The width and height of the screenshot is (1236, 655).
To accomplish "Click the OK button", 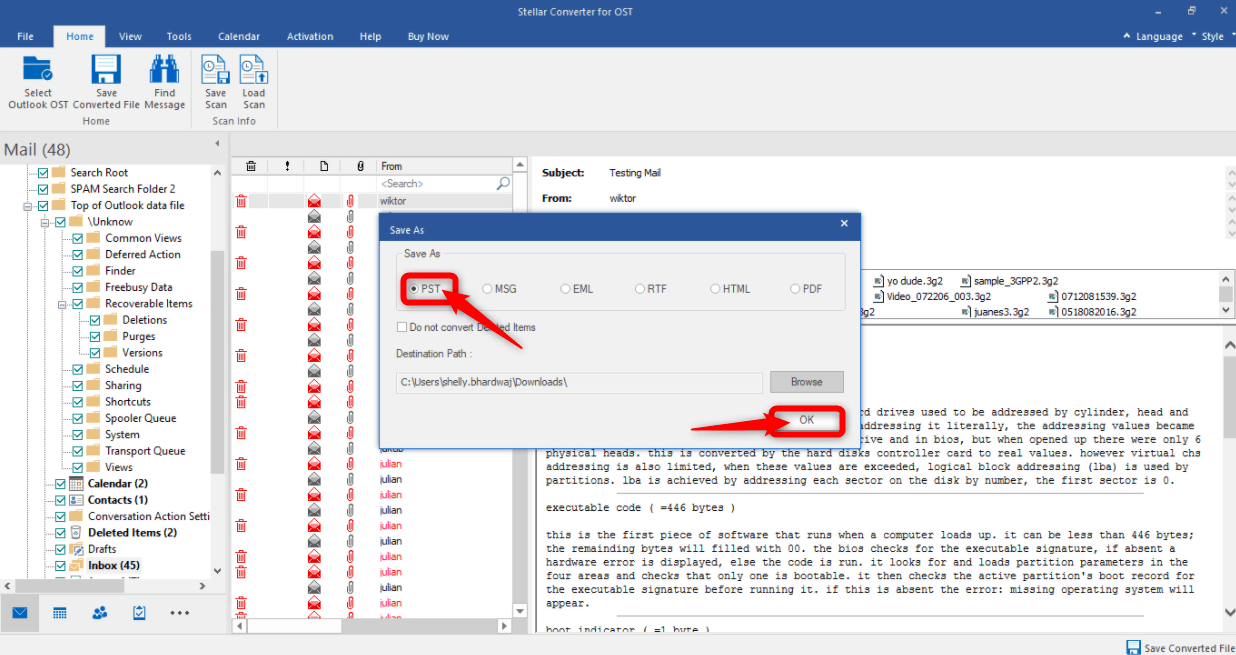I will coord(806,420).
